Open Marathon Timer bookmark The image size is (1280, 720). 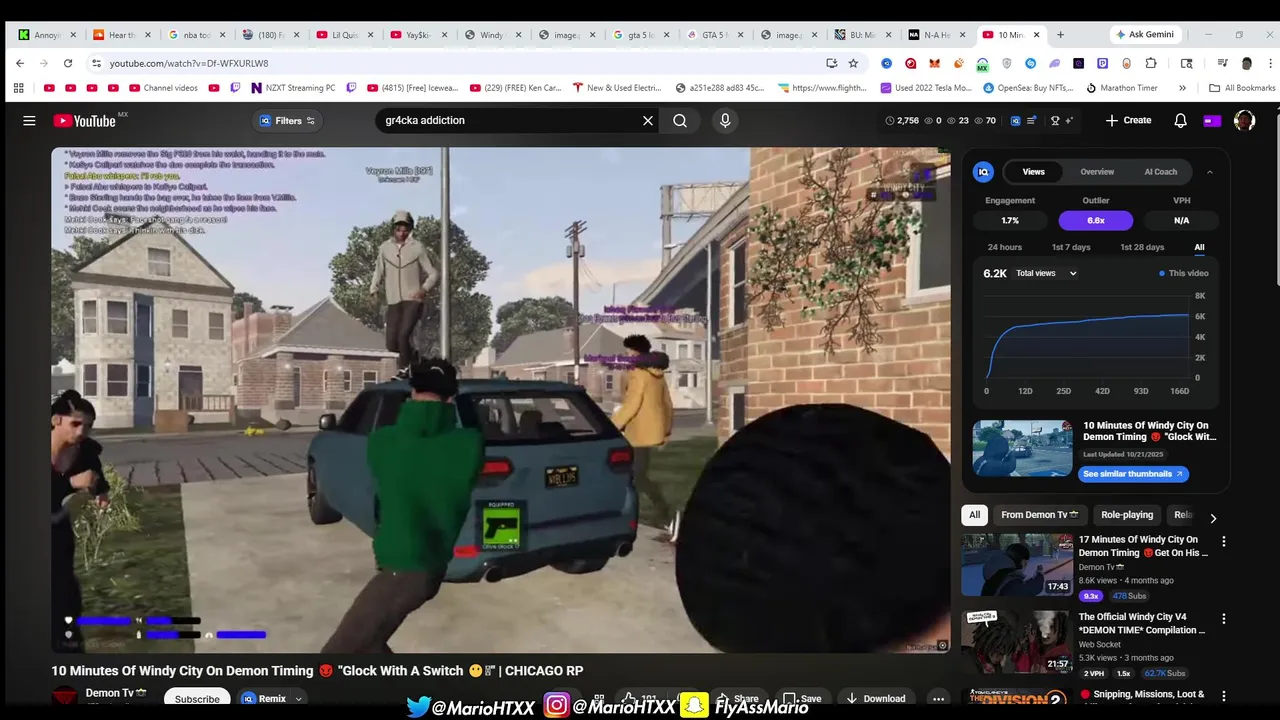1121,88
